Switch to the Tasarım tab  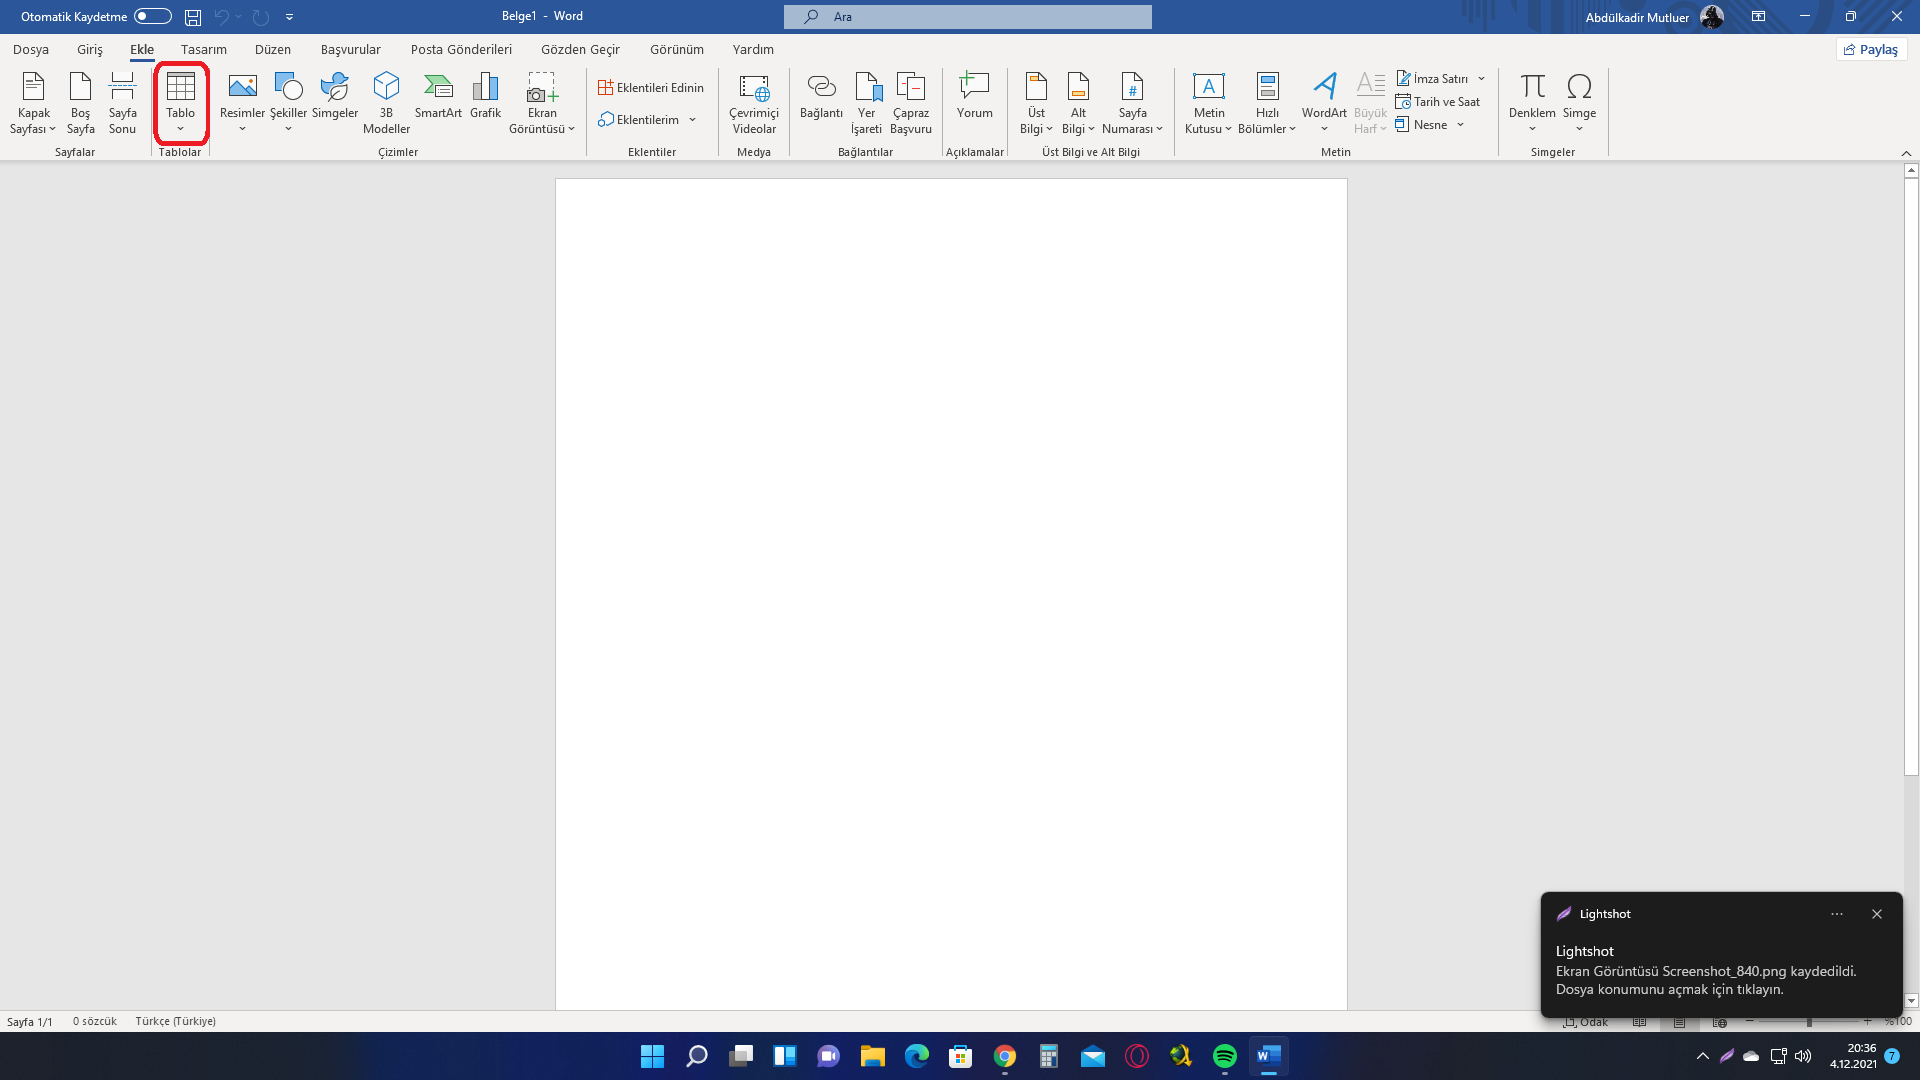[204, 49]
